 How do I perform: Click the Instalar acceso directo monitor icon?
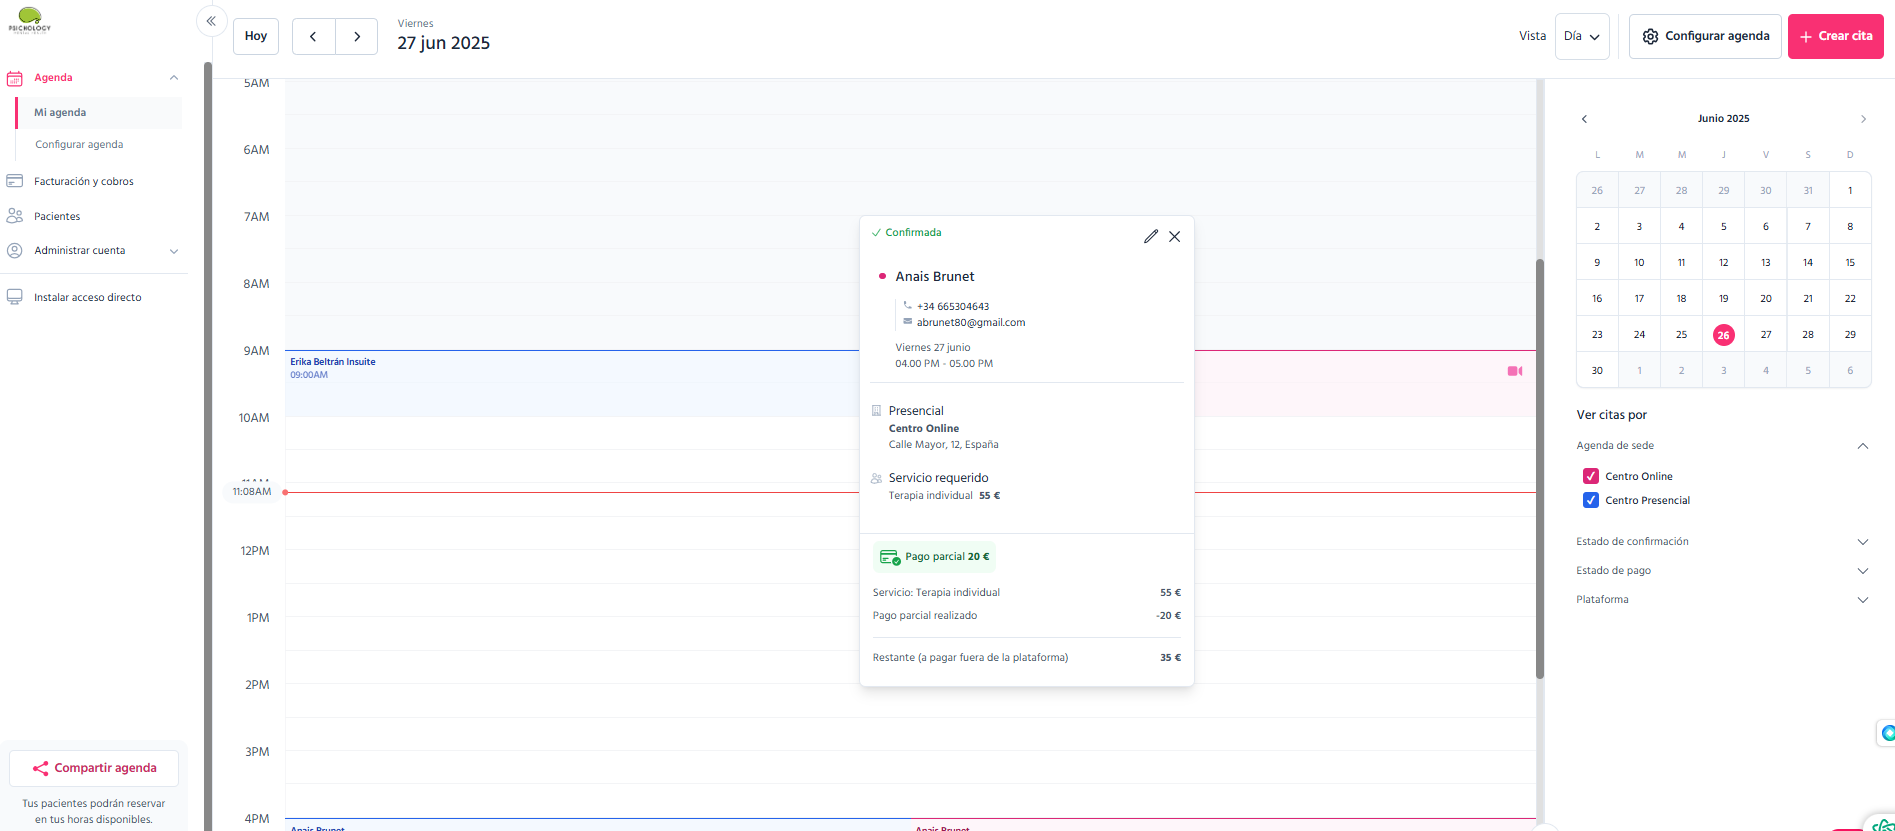tap(14, 297)
